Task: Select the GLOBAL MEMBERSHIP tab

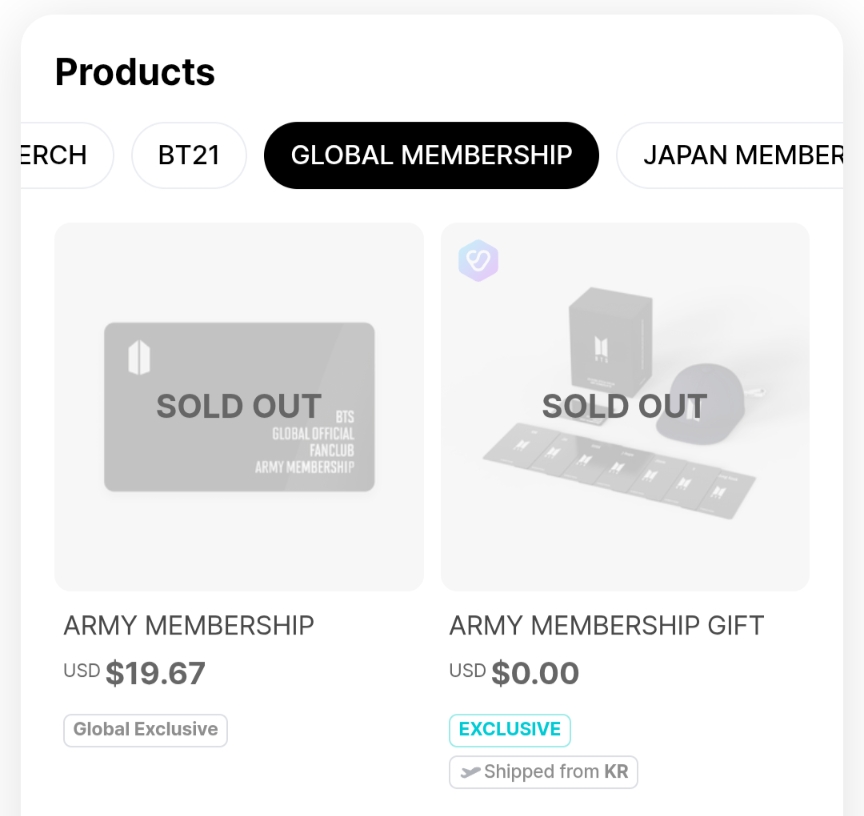Action: [x=431, y=155]
